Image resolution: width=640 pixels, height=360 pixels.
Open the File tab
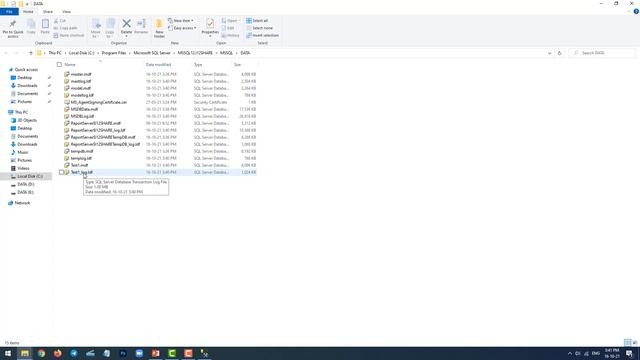(9, 11)
